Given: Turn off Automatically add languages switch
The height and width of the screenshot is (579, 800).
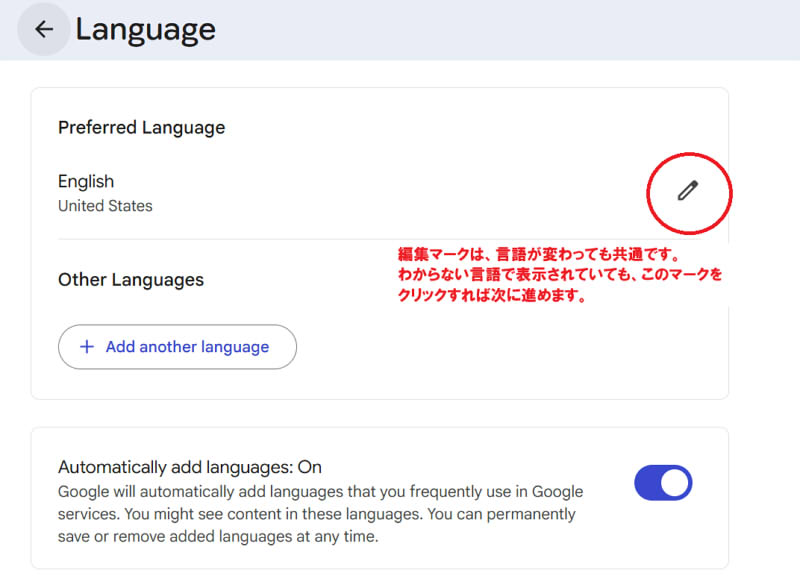Looking at the screenshot, I should point(663,483).
